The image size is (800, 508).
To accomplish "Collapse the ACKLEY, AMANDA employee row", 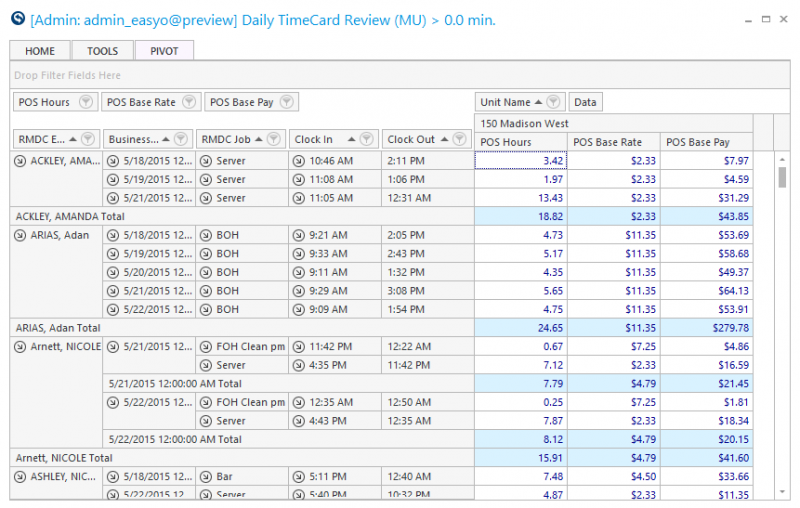I will pos(20,161).
